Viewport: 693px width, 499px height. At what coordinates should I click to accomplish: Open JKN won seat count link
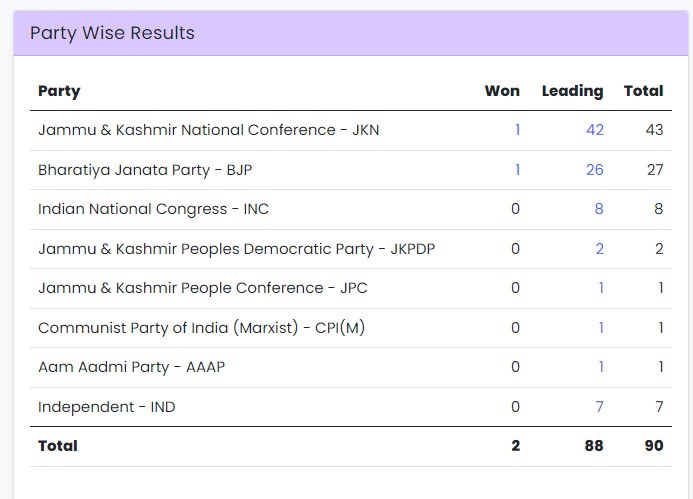click(517, 130)
